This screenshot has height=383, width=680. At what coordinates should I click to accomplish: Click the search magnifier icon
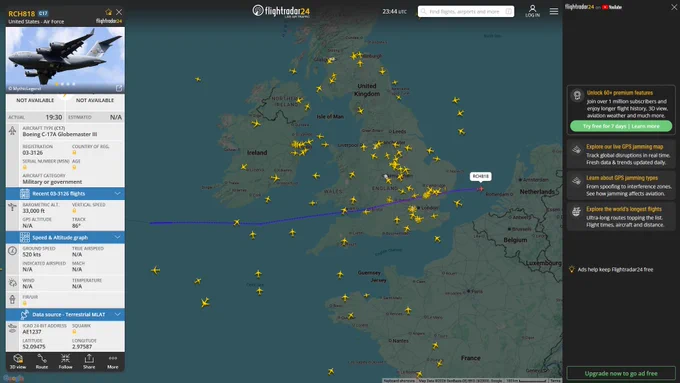424,11
